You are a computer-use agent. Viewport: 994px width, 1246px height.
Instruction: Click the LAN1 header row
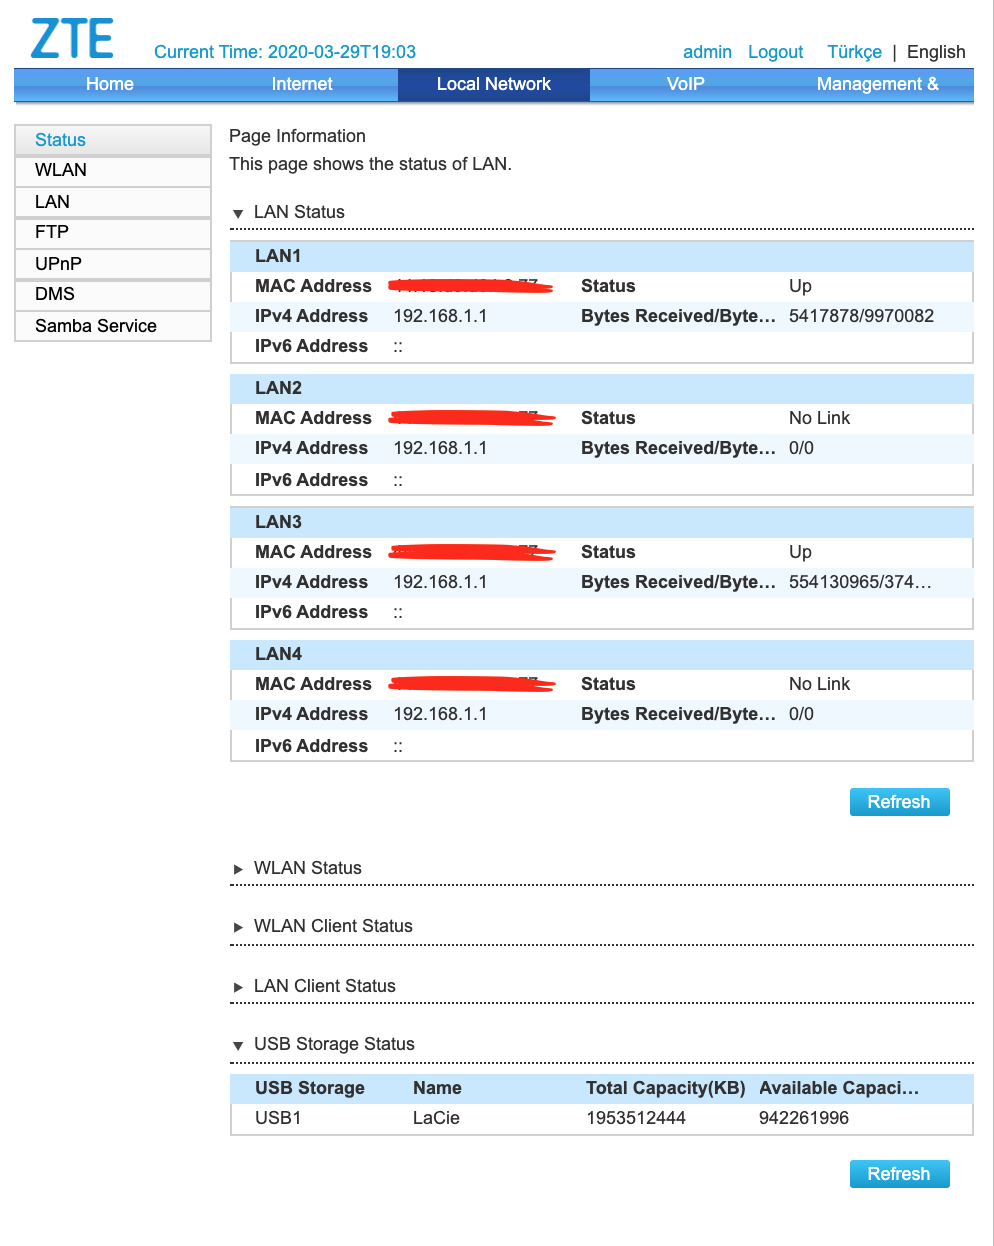click(601, 256)
